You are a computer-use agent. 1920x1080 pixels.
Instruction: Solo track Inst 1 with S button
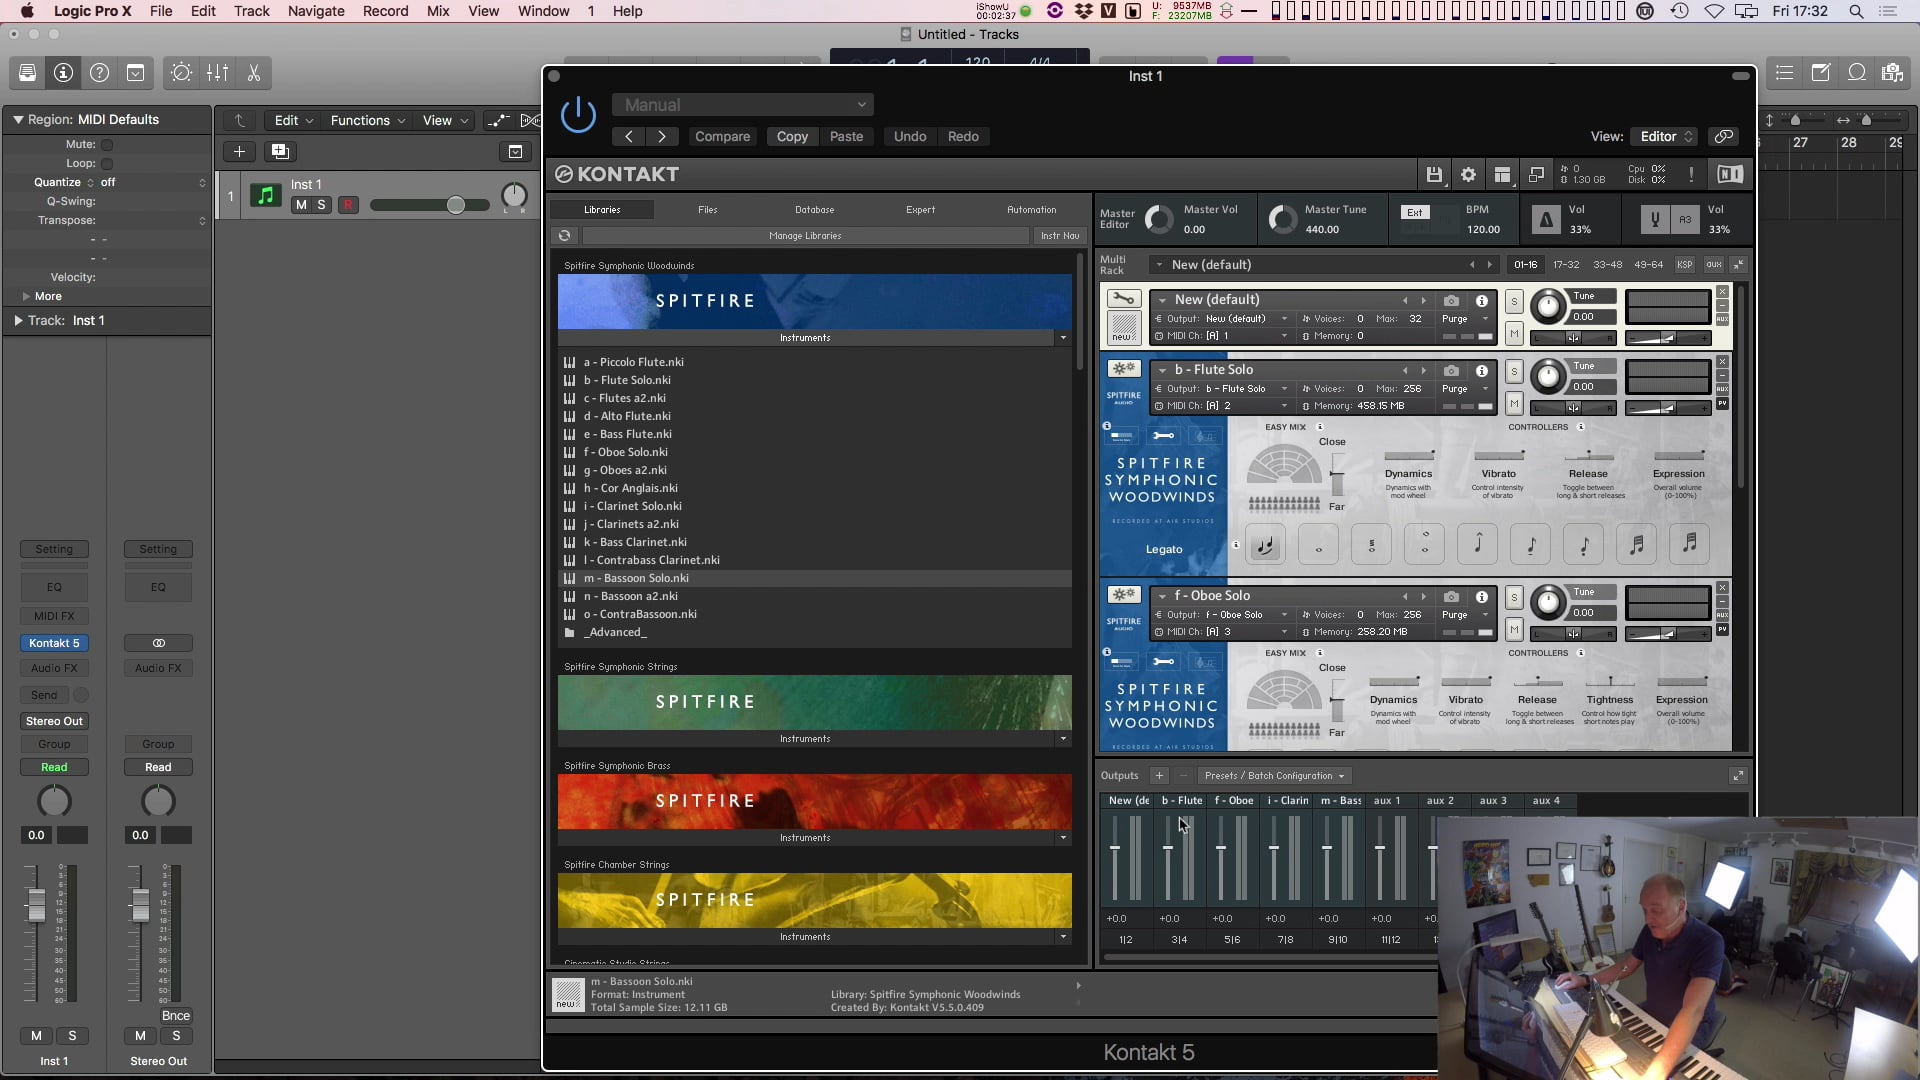point(321,205)
